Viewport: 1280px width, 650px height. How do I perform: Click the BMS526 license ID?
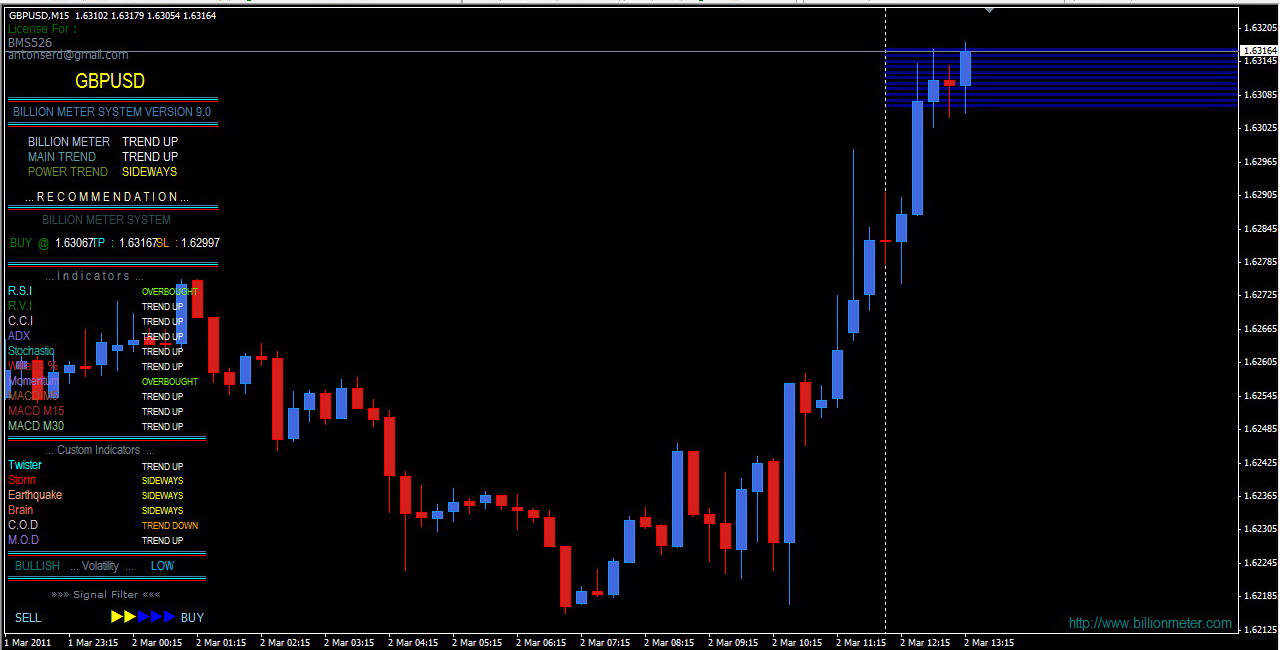click(x=30, y=43)
